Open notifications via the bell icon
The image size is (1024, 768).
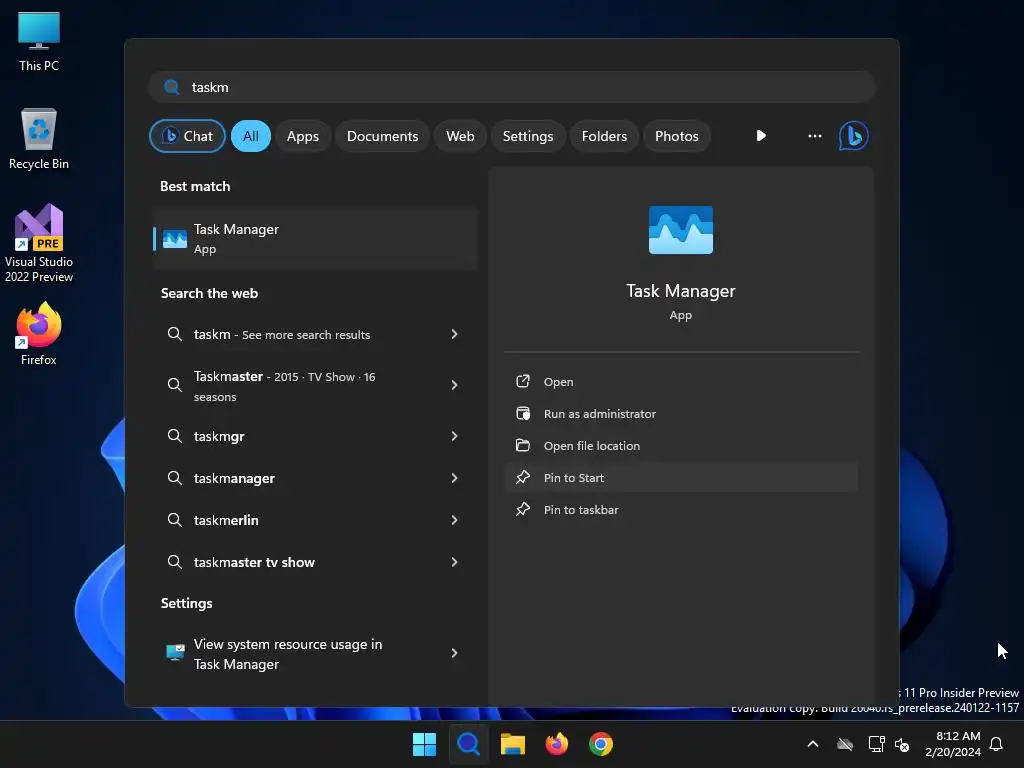coord(996,744)
